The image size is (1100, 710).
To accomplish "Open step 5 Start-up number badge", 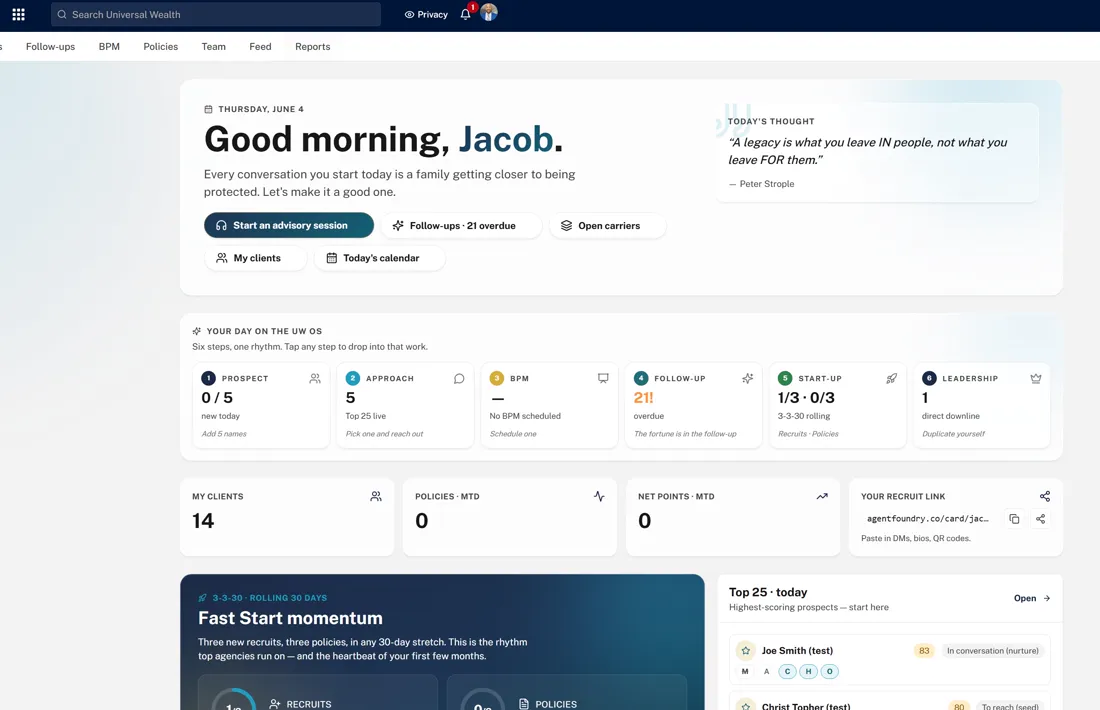I will (785, 378).
